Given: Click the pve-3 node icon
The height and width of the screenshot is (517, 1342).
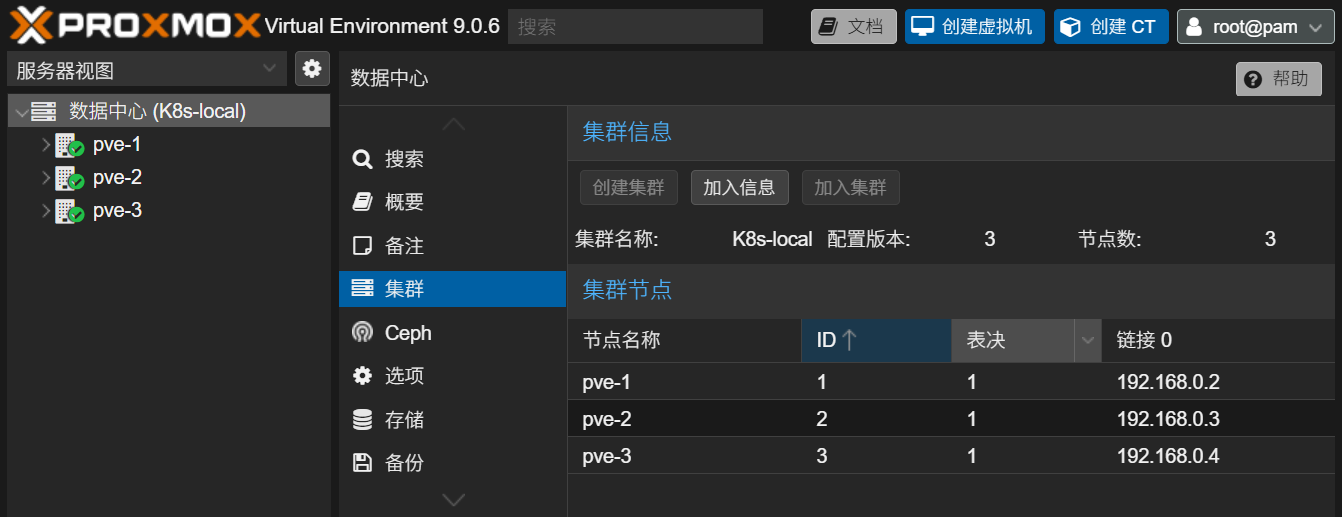Looking at the screenshot, I should 68,212.
